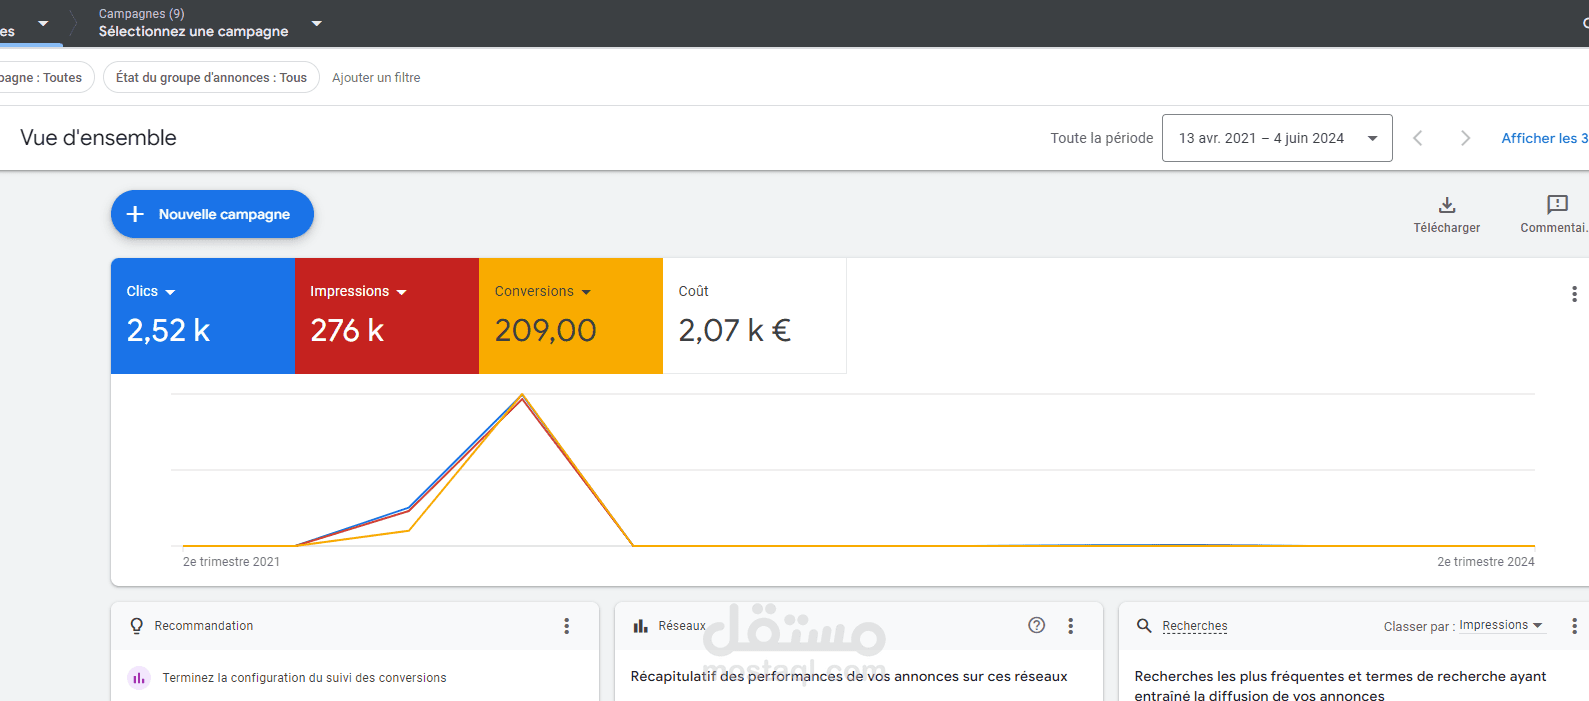Open Recherches card three-dot menu
The image size is (1589, 701).
(1574, 626)
